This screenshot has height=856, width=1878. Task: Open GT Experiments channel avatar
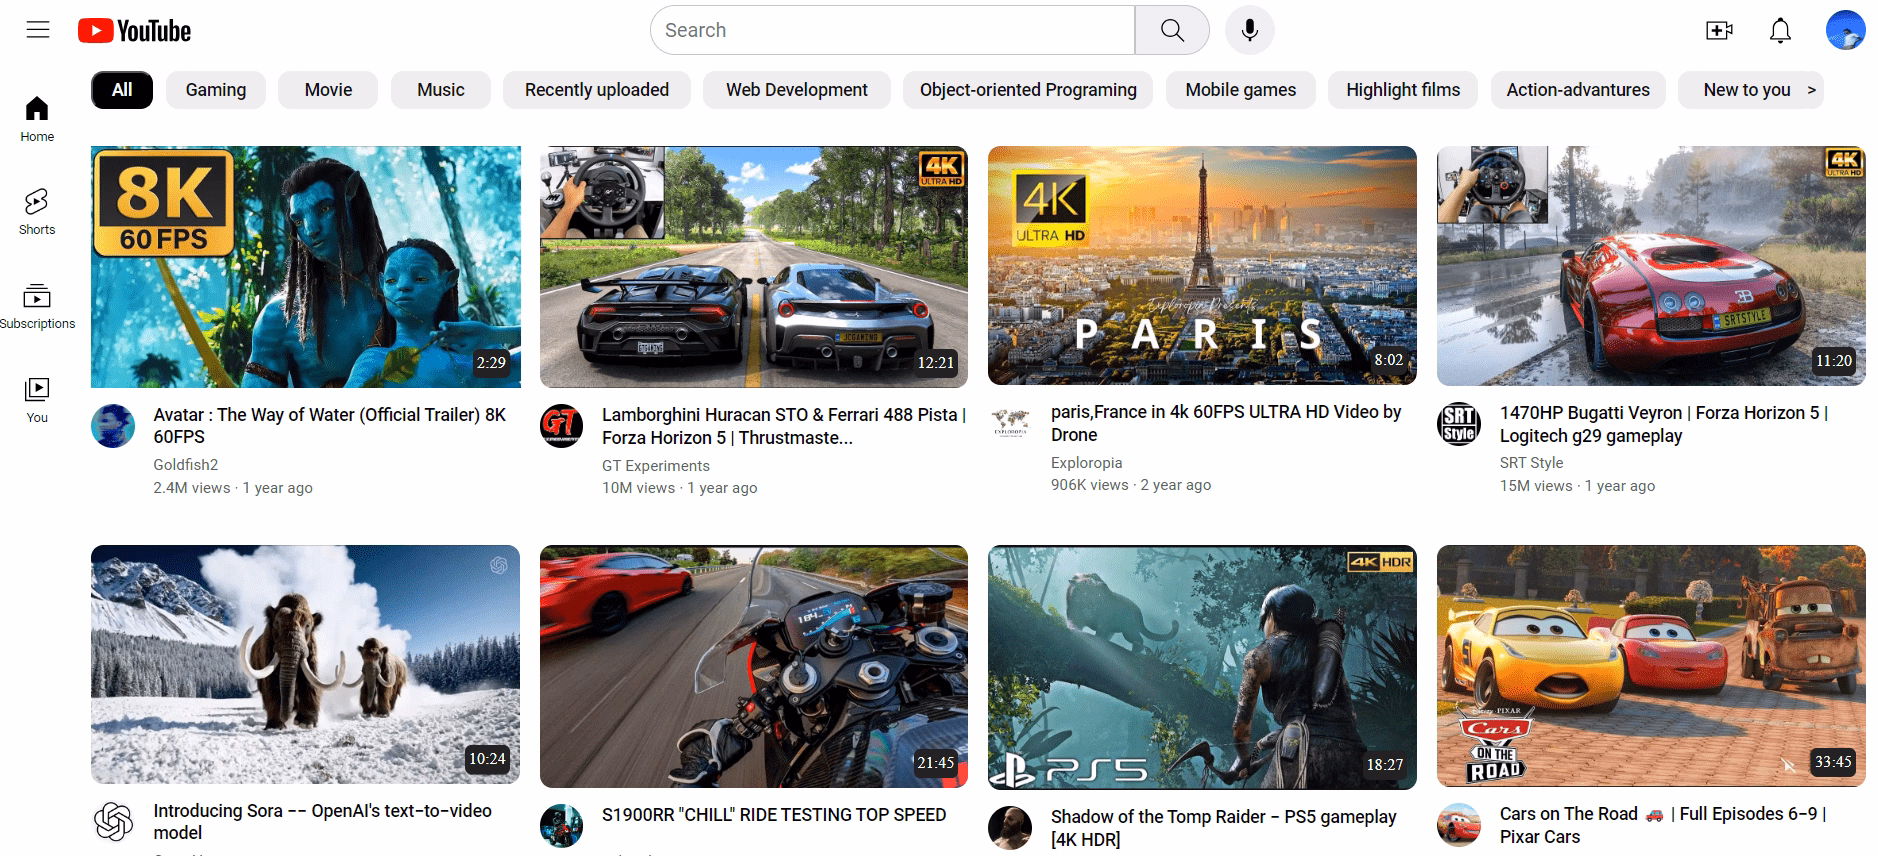point(561,426)
